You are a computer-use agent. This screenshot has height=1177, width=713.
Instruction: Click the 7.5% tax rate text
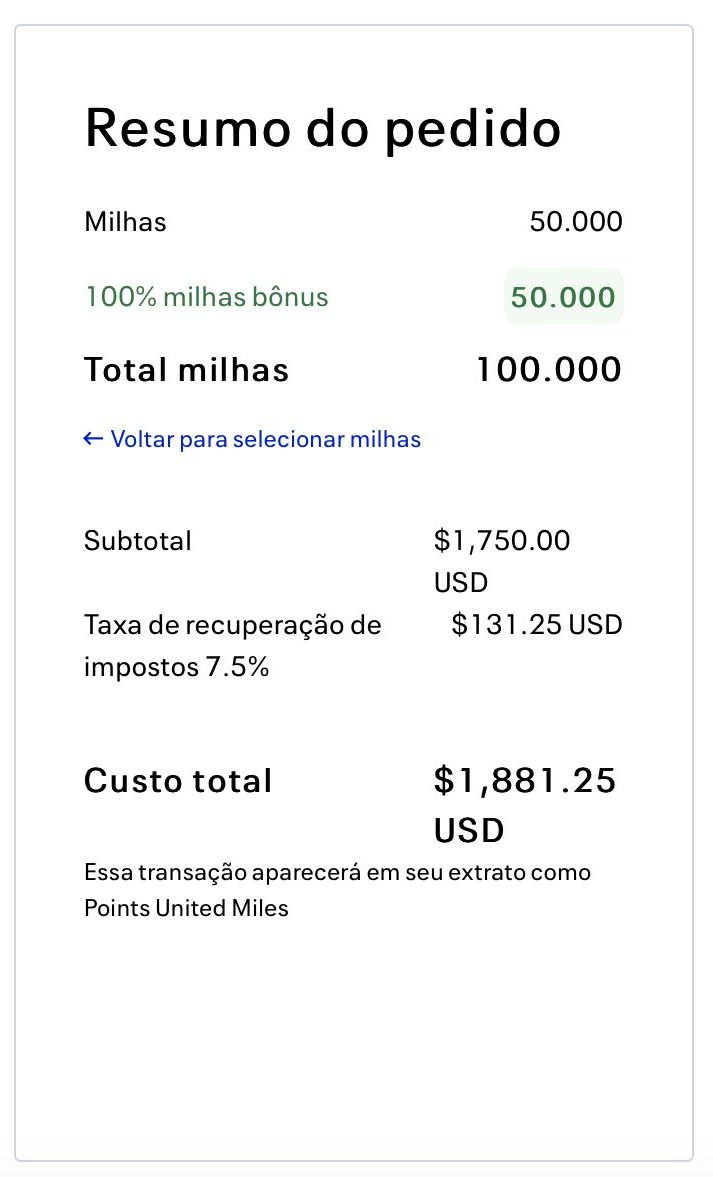(237, 667)
